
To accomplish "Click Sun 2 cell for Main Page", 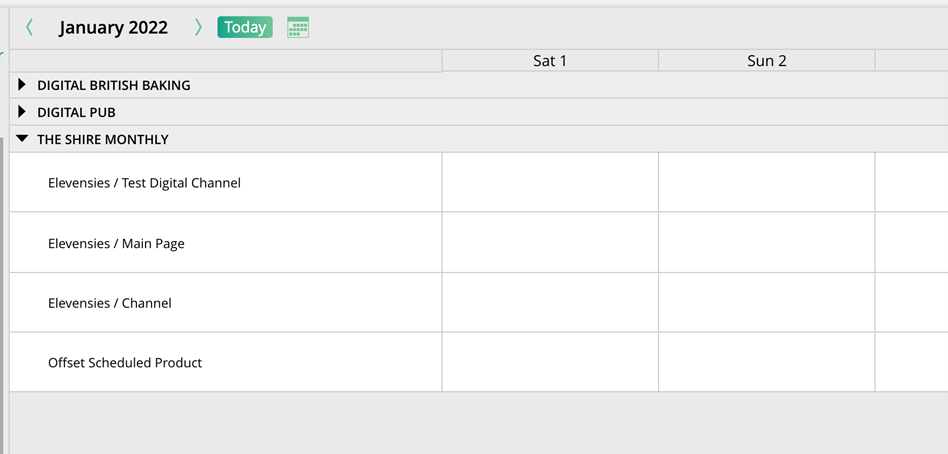I will [766, 243].
